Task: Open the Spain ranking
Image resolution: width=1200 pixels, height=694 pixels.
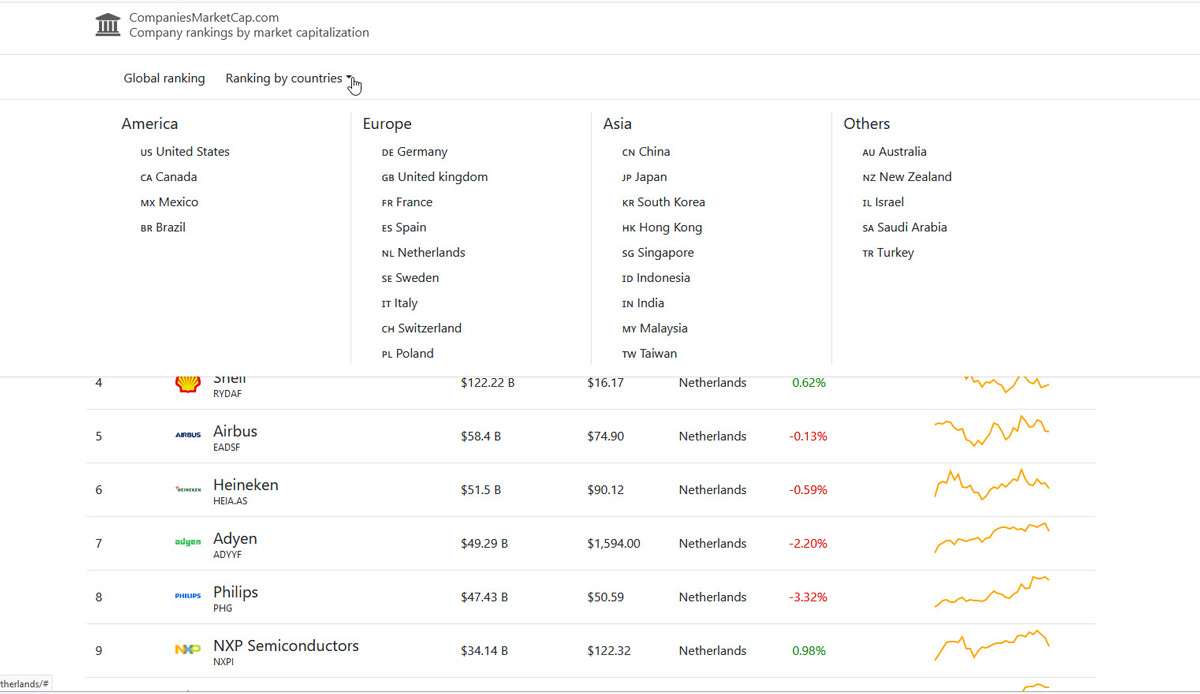Action: coord(404,227)
